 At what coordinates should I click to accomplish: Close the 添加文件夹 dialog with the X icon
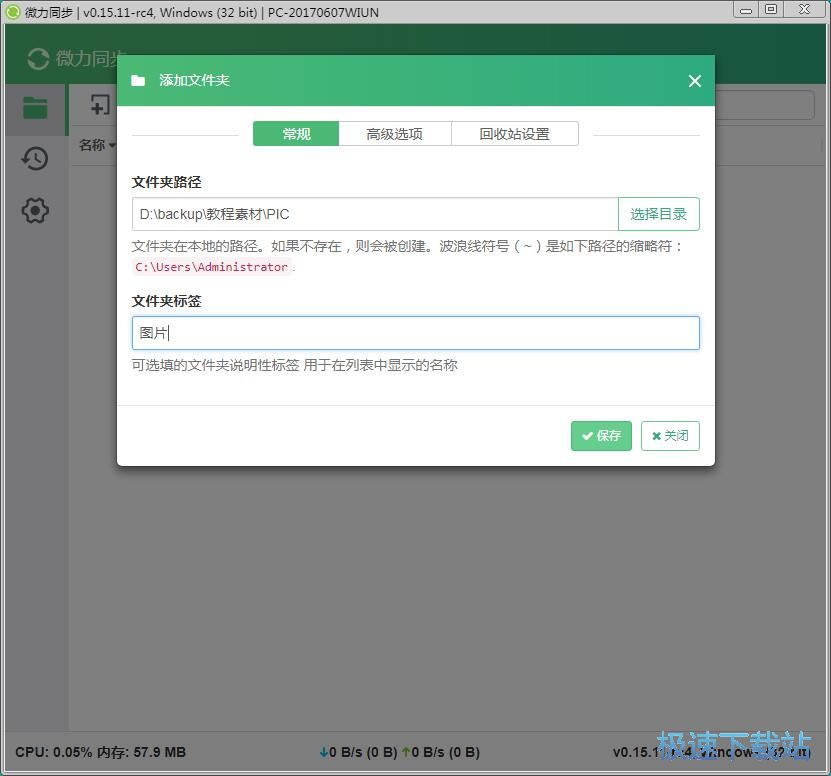point(695,81)
